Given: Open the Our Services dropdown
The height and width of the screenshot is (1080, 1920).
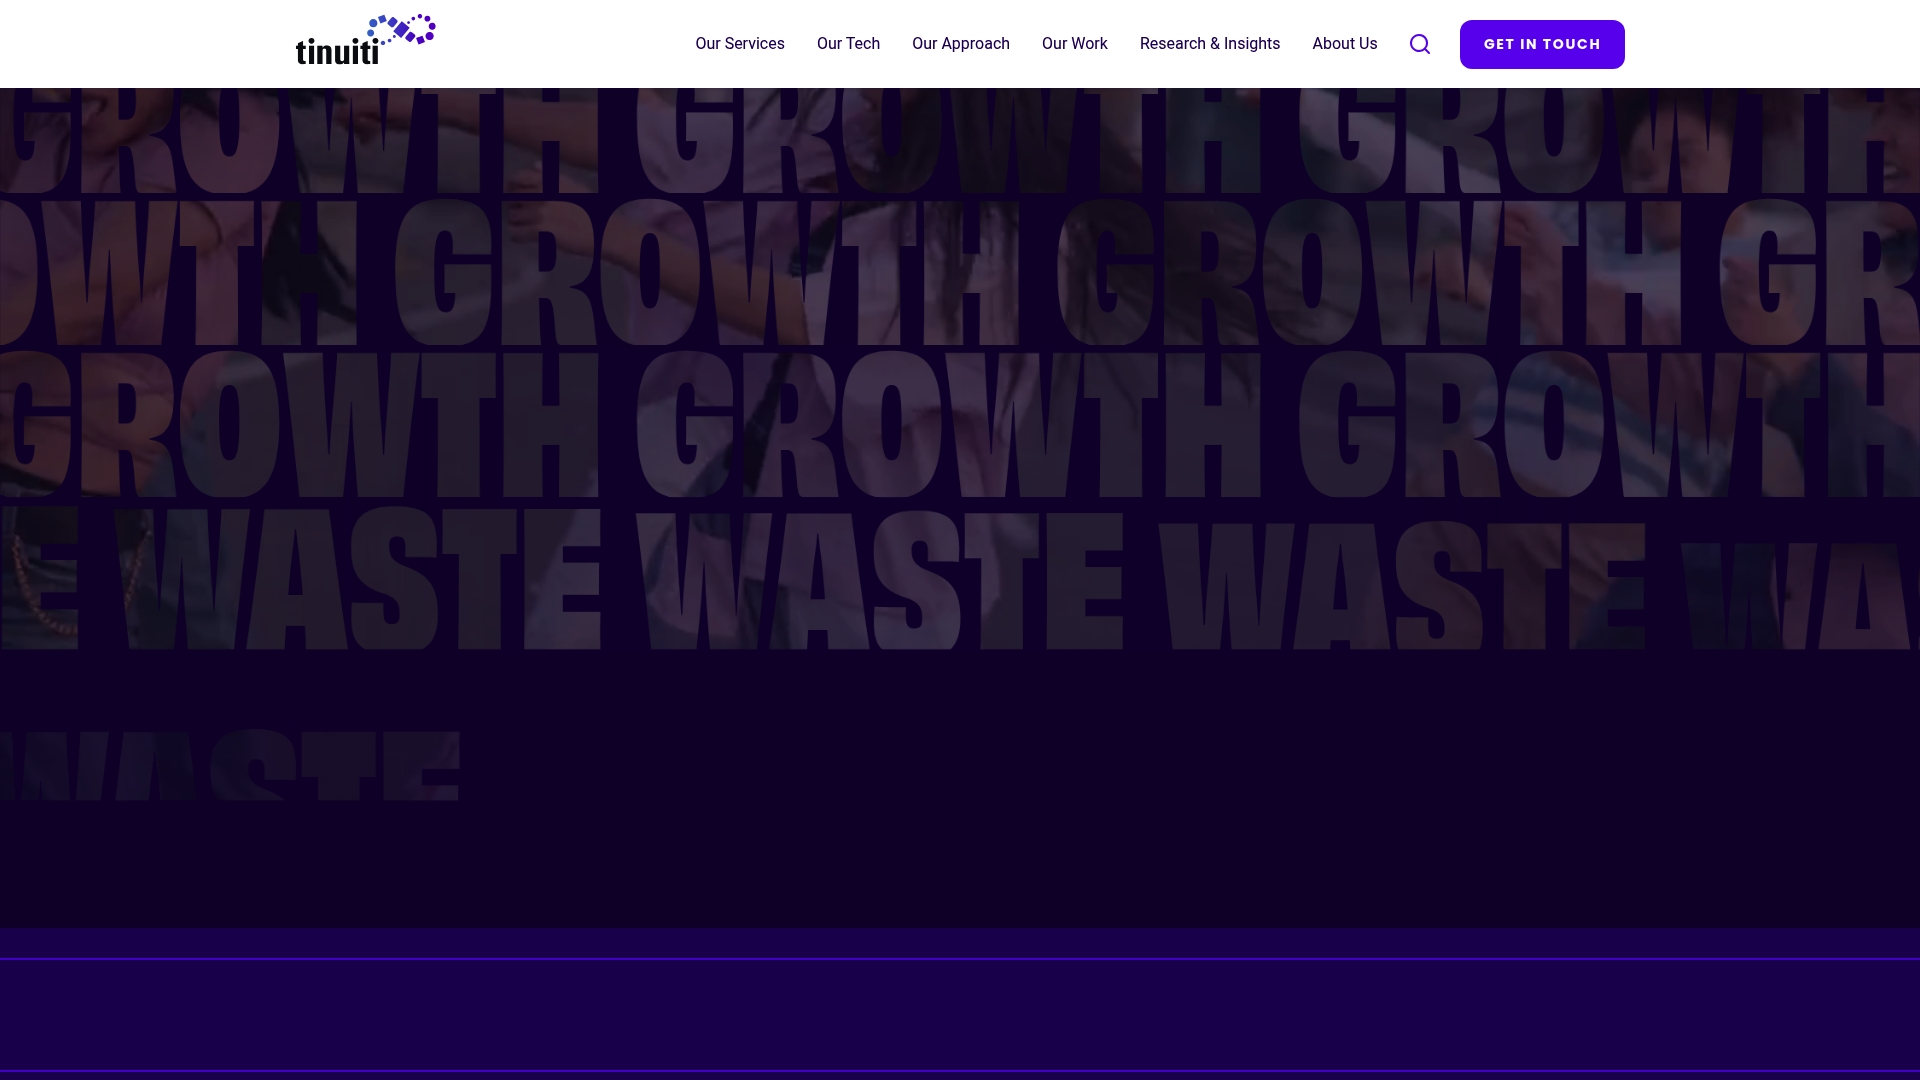Looking at the screenshot, I should click(x=740, y=43).
